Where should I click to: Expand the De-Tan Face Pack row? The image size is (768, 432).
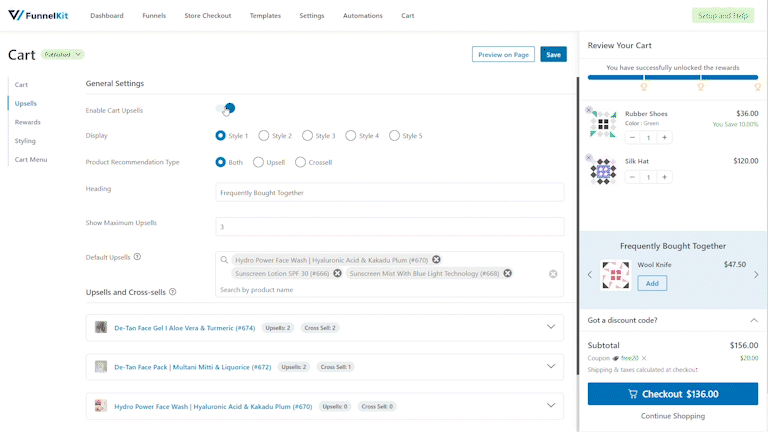tap(551, 366)
